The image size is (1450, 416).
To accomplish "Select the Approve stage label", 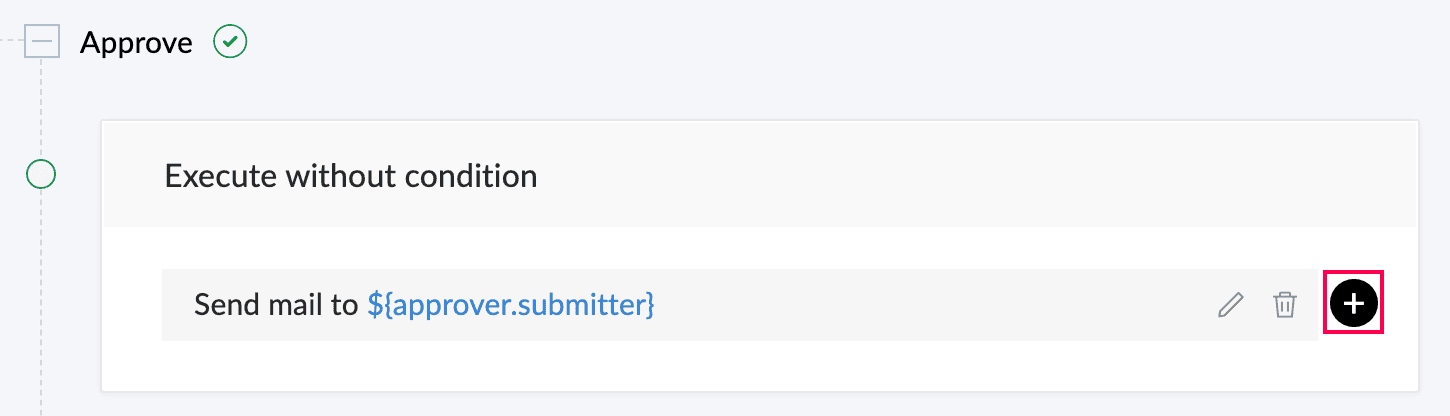I will [x=136, y=44].
